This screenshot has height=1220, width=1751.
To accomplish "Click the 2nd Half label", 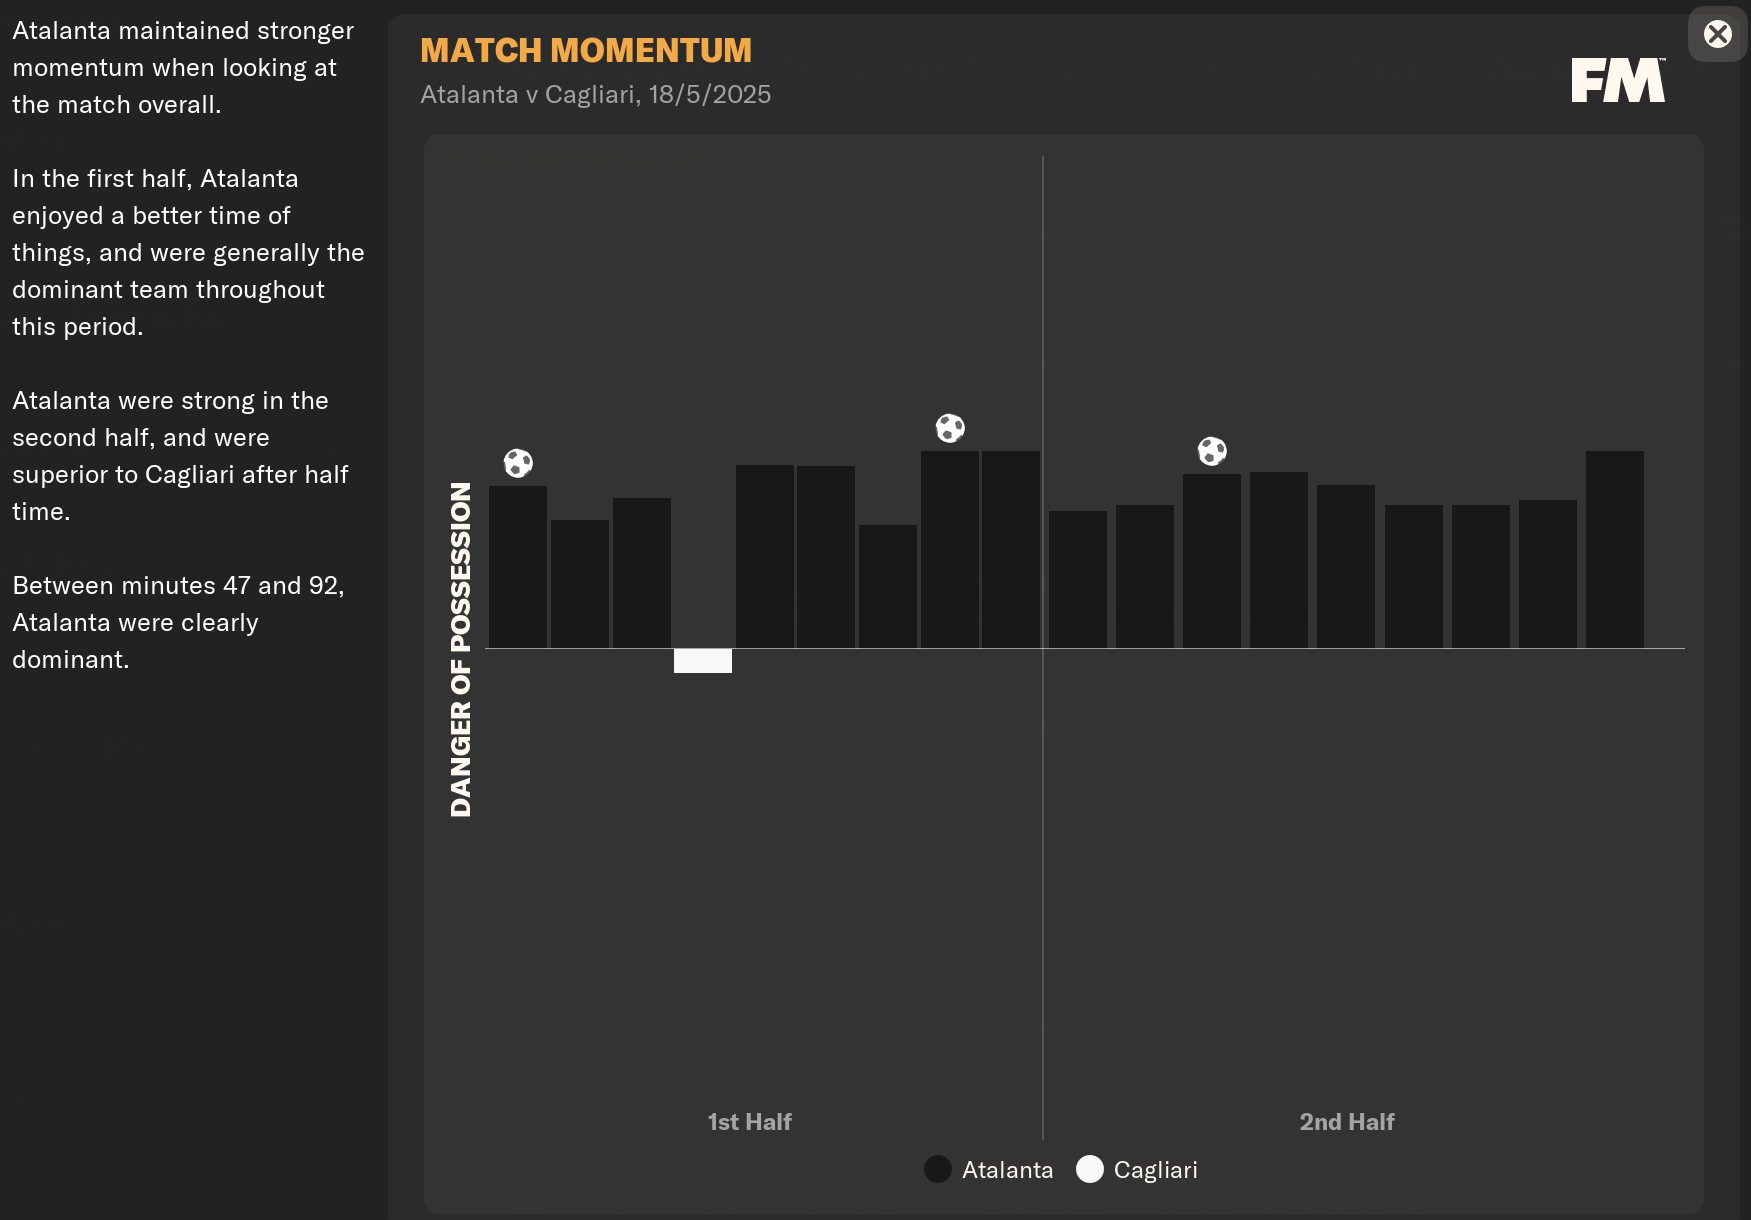I will tap(1346, 1122).
